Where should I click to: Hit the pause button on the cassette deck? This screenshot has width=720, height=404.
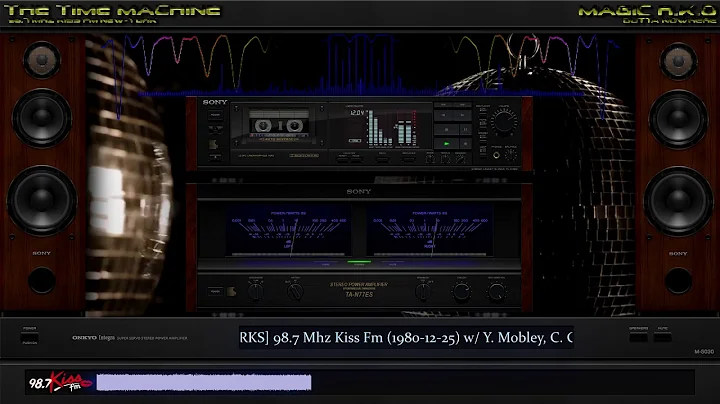[x=466, y=129]
